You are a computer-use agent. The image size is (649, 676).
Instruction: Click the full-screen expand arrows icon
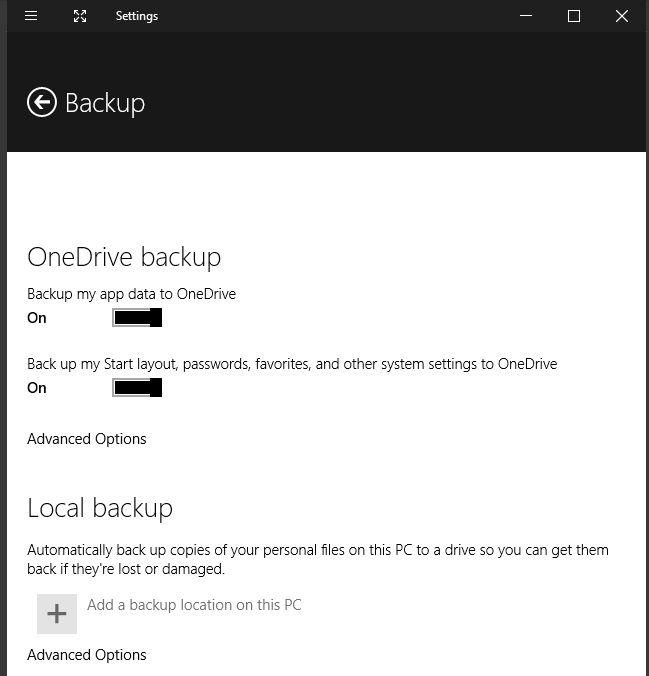pyautogui.click(x=80, y=16)
